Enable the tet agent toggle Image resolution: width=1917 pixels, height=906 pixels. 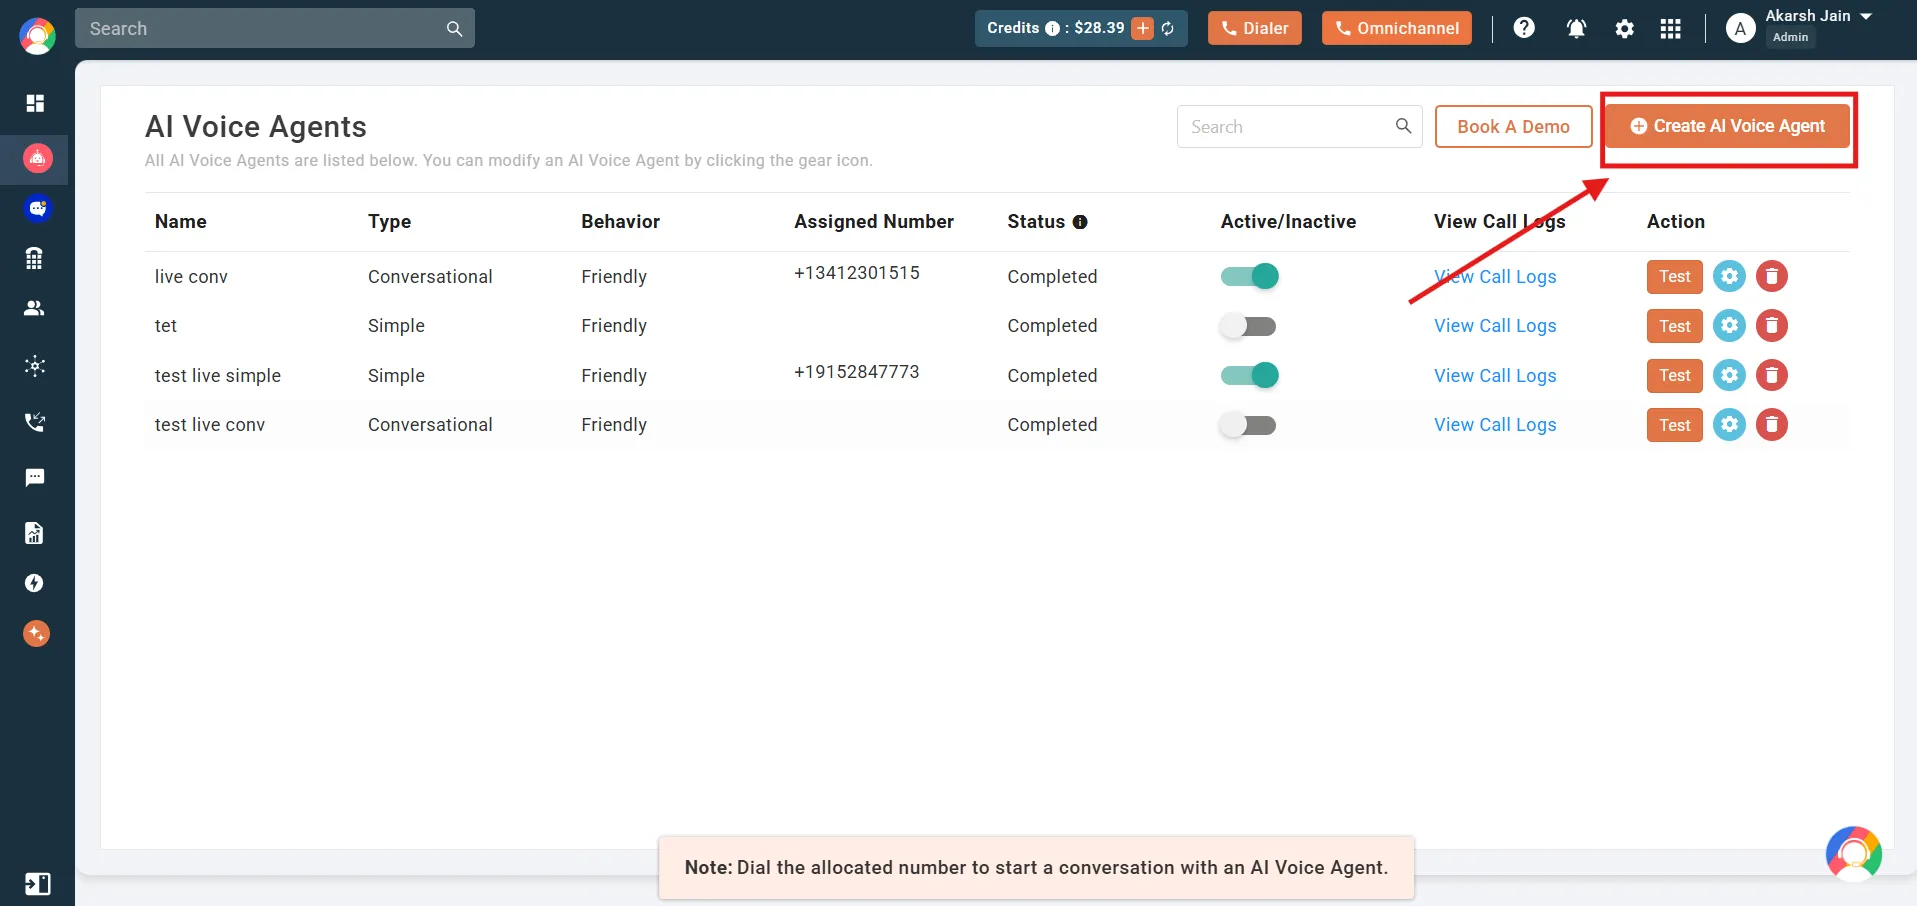point(1249,325)
